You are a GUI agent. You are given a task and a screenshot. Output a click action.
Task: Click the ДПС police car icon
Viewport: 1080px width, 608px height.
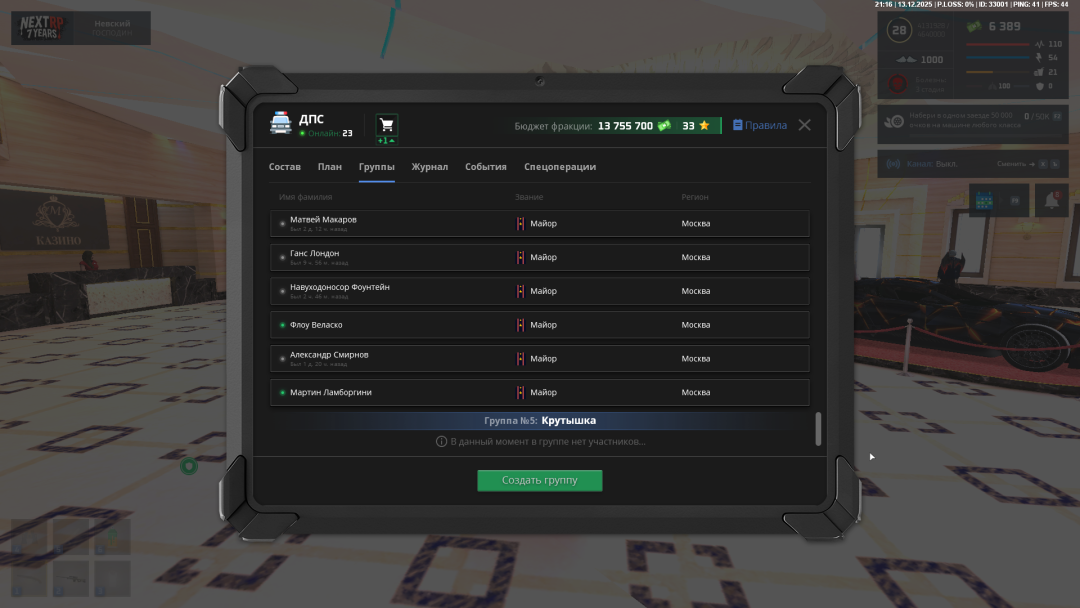point(281,123)
